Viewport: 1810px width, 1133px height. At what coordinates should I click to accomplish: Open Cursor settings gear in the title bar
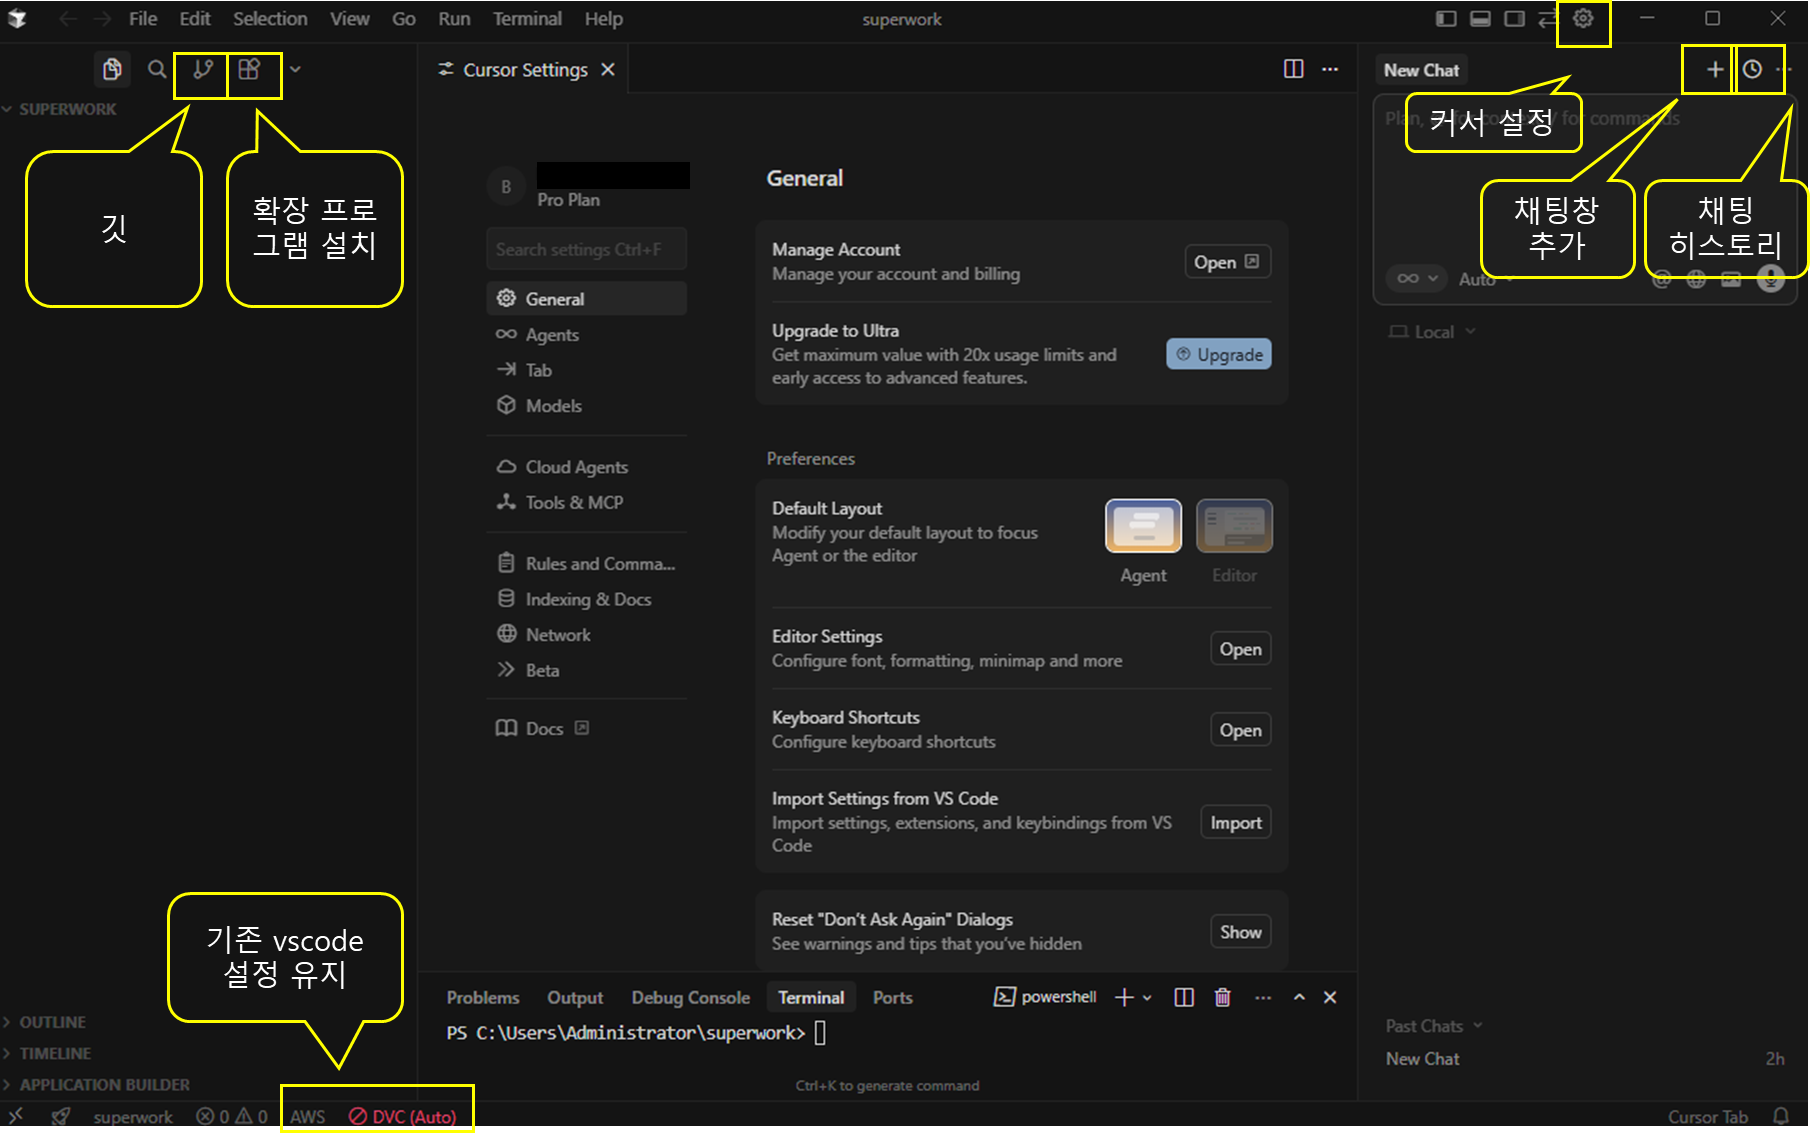pyautogui.click(x=1583, y=18)
